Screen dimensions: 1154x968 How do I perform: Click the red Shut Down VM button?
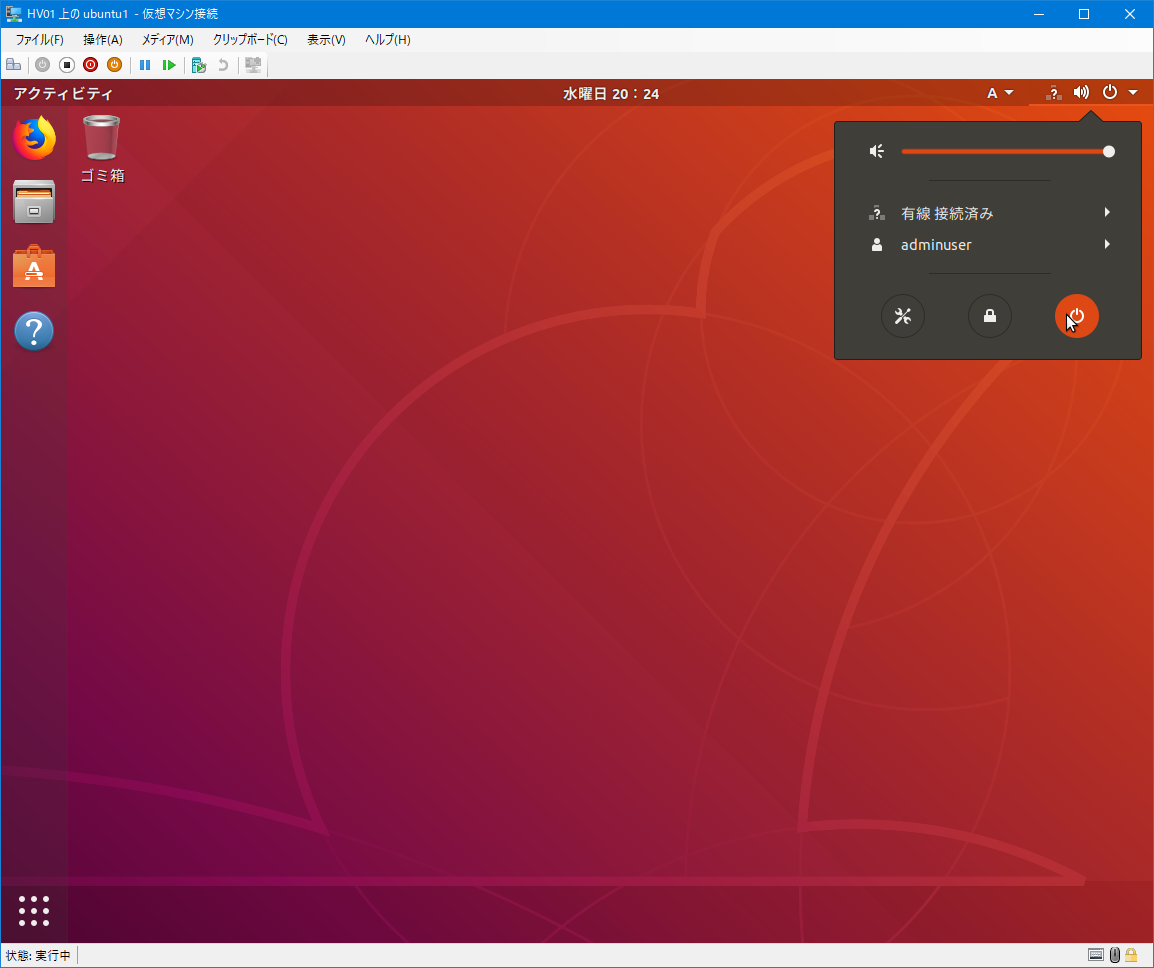tap(90, 65)
